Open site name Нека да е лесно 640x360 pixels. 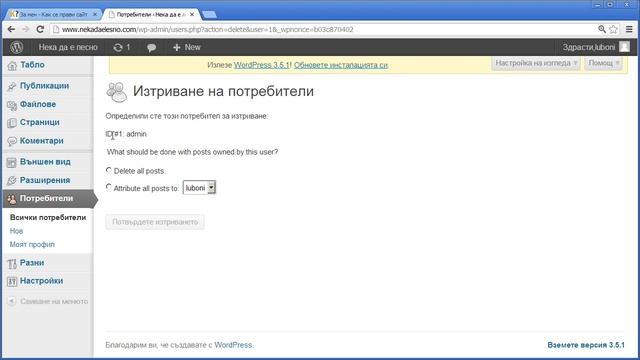coord(68,47)
